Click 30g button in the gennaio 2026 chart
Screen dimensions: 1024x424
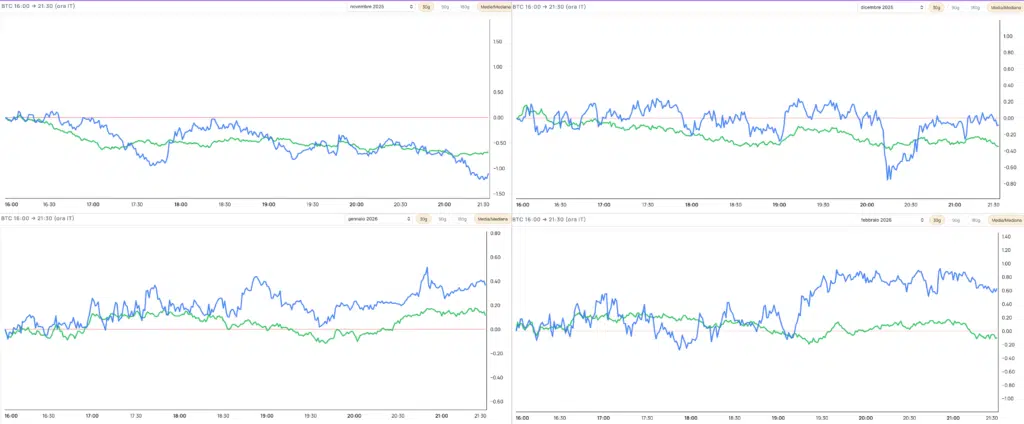(424, 218)
